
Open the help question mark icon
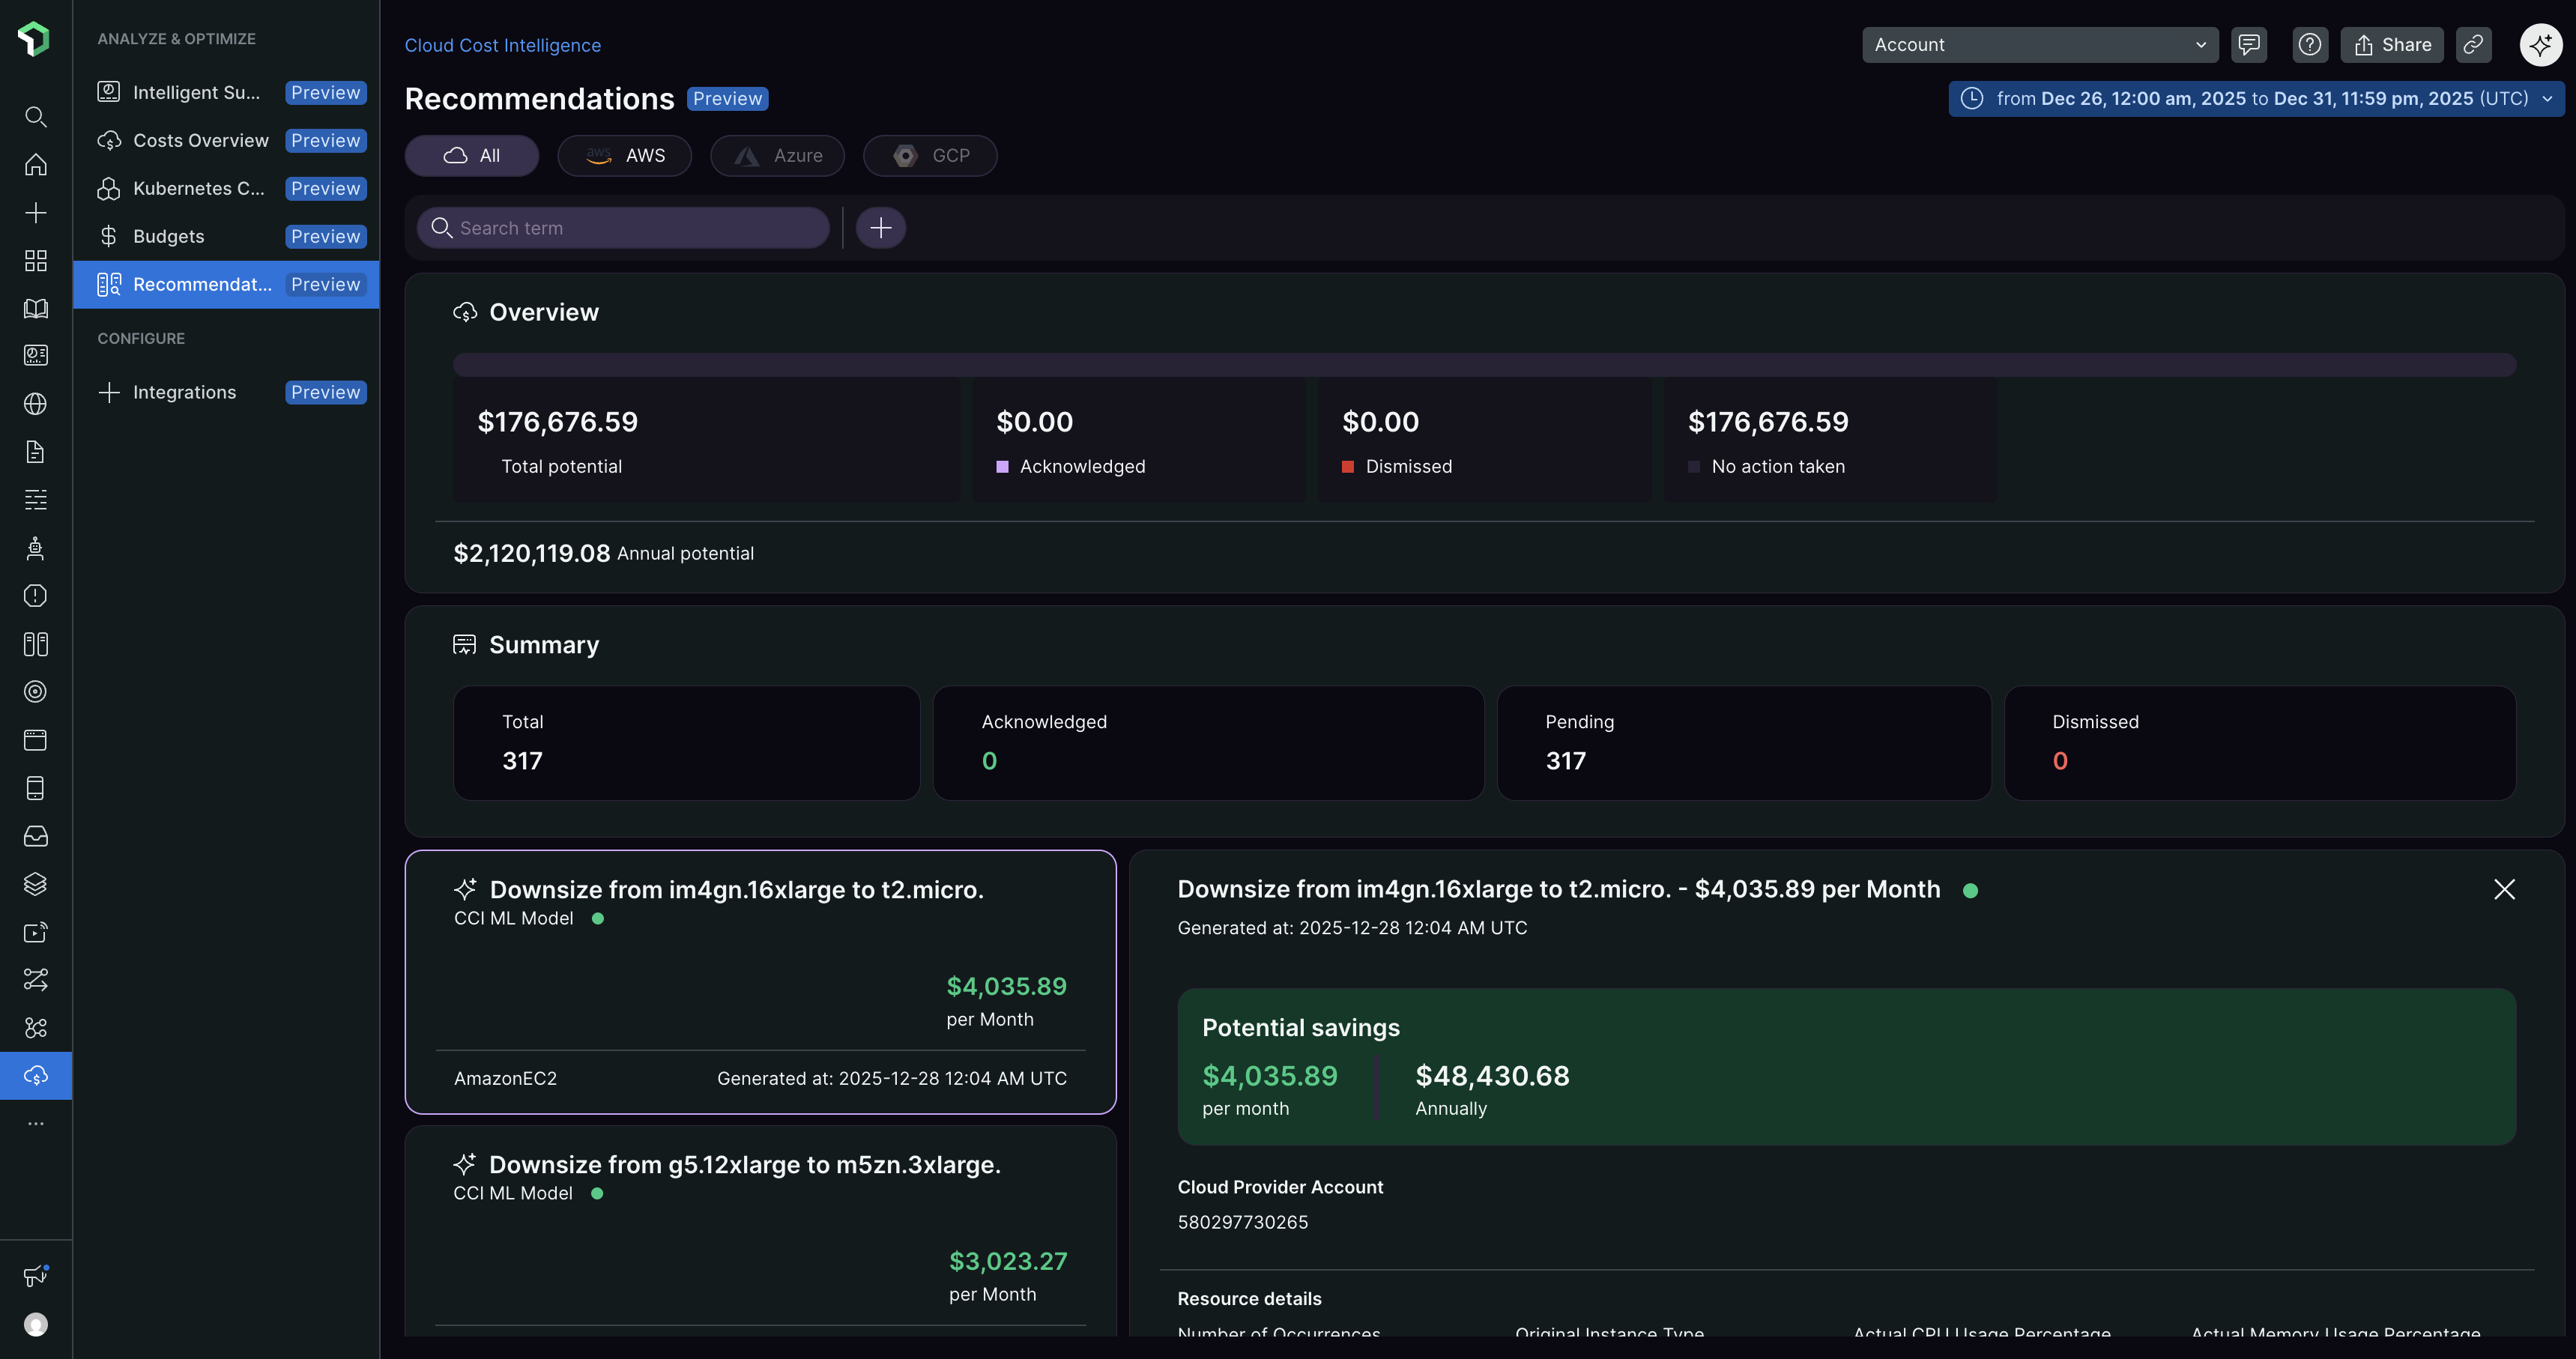click(2309, 45)
